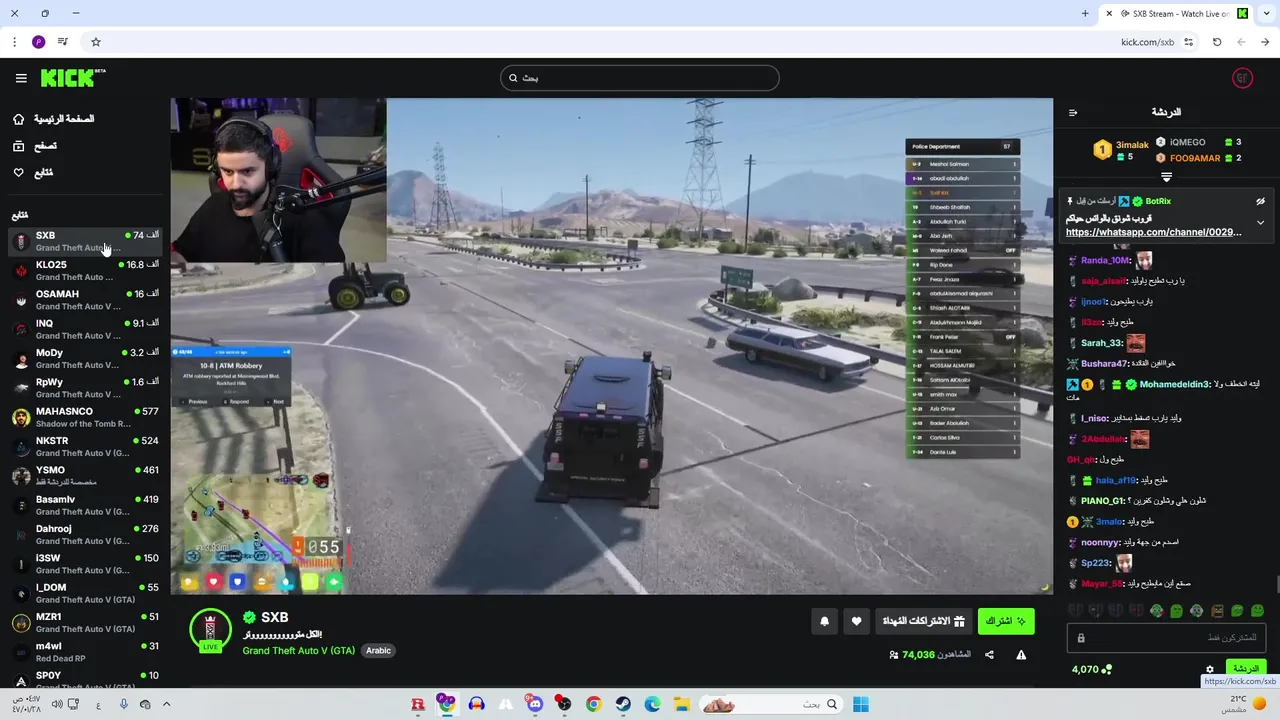The image size is (1280, 720).
Task: Select the Arabic language tag
Action: click(378, 650)
